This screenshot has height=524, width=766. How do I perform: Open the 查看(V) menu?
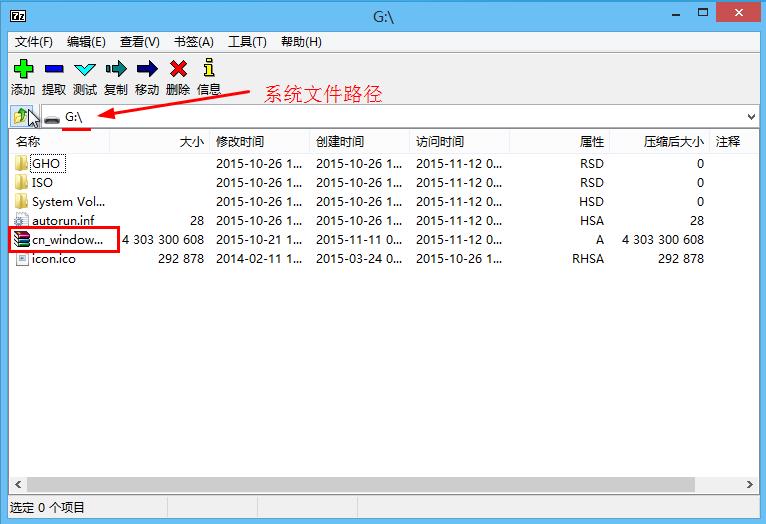(x=140, y=42)
